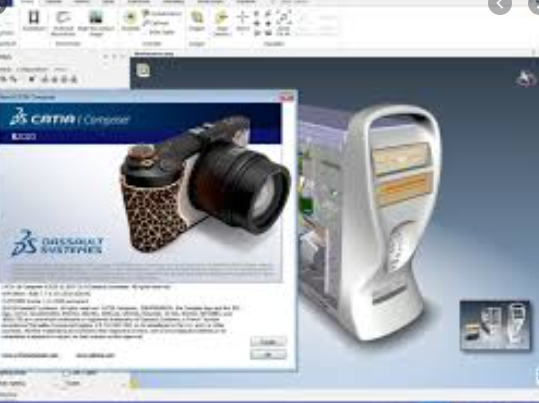Click the black square icon in the left panel's toolbar
Viewport: 539px width, 403px height.
32,79
